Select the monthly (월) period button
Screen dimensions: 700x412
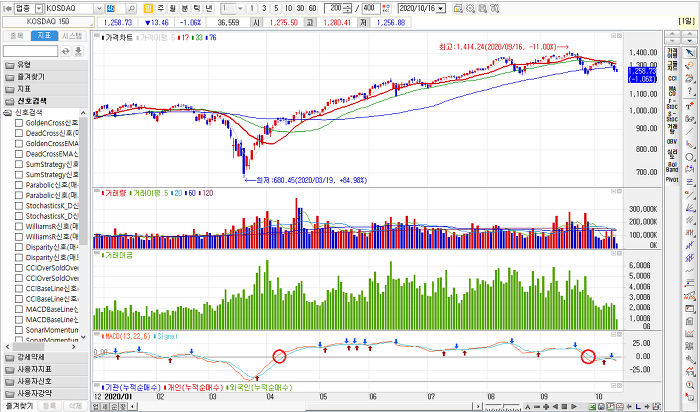pos(173,8)
